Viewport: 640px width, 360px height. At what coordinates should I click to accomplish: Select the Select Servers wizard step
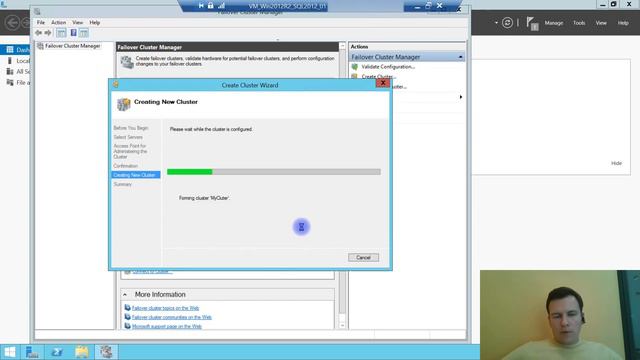pyautogui.click(x=128, y=137)
